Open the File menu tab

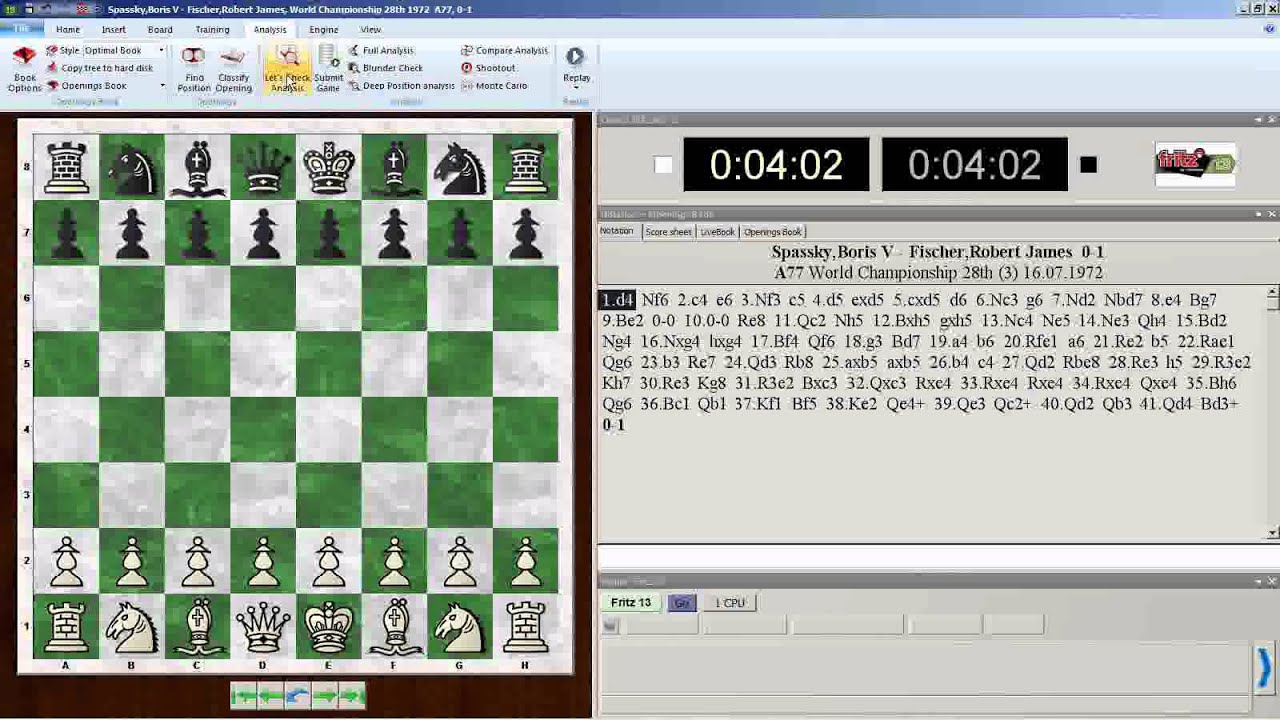(x=22, y=29)
